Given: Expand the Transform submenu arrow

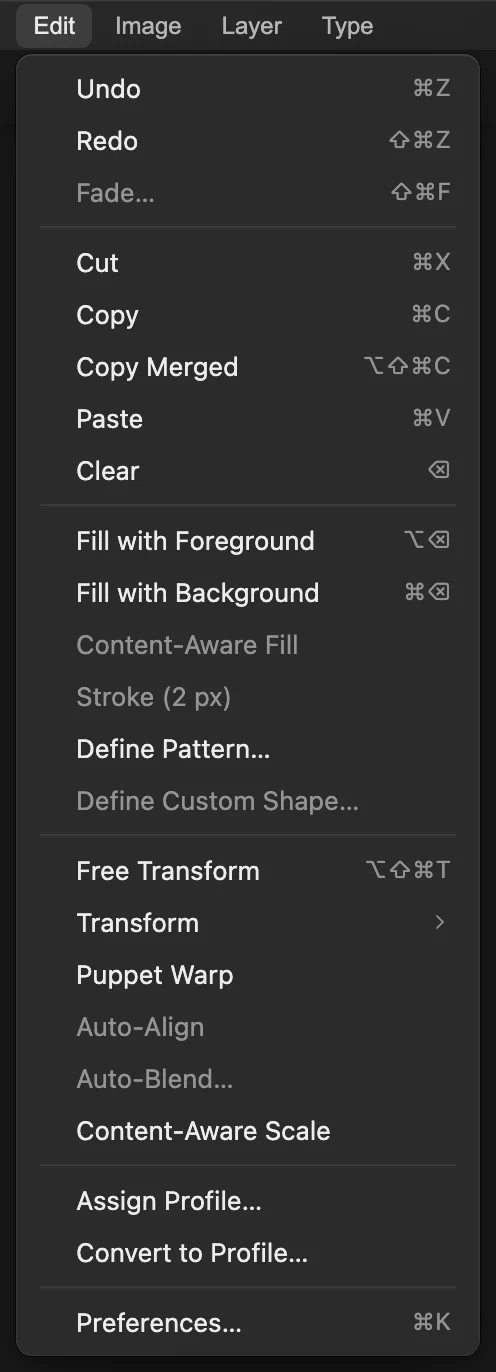Looking at the screenshot, I should click(x=440, y=923).
